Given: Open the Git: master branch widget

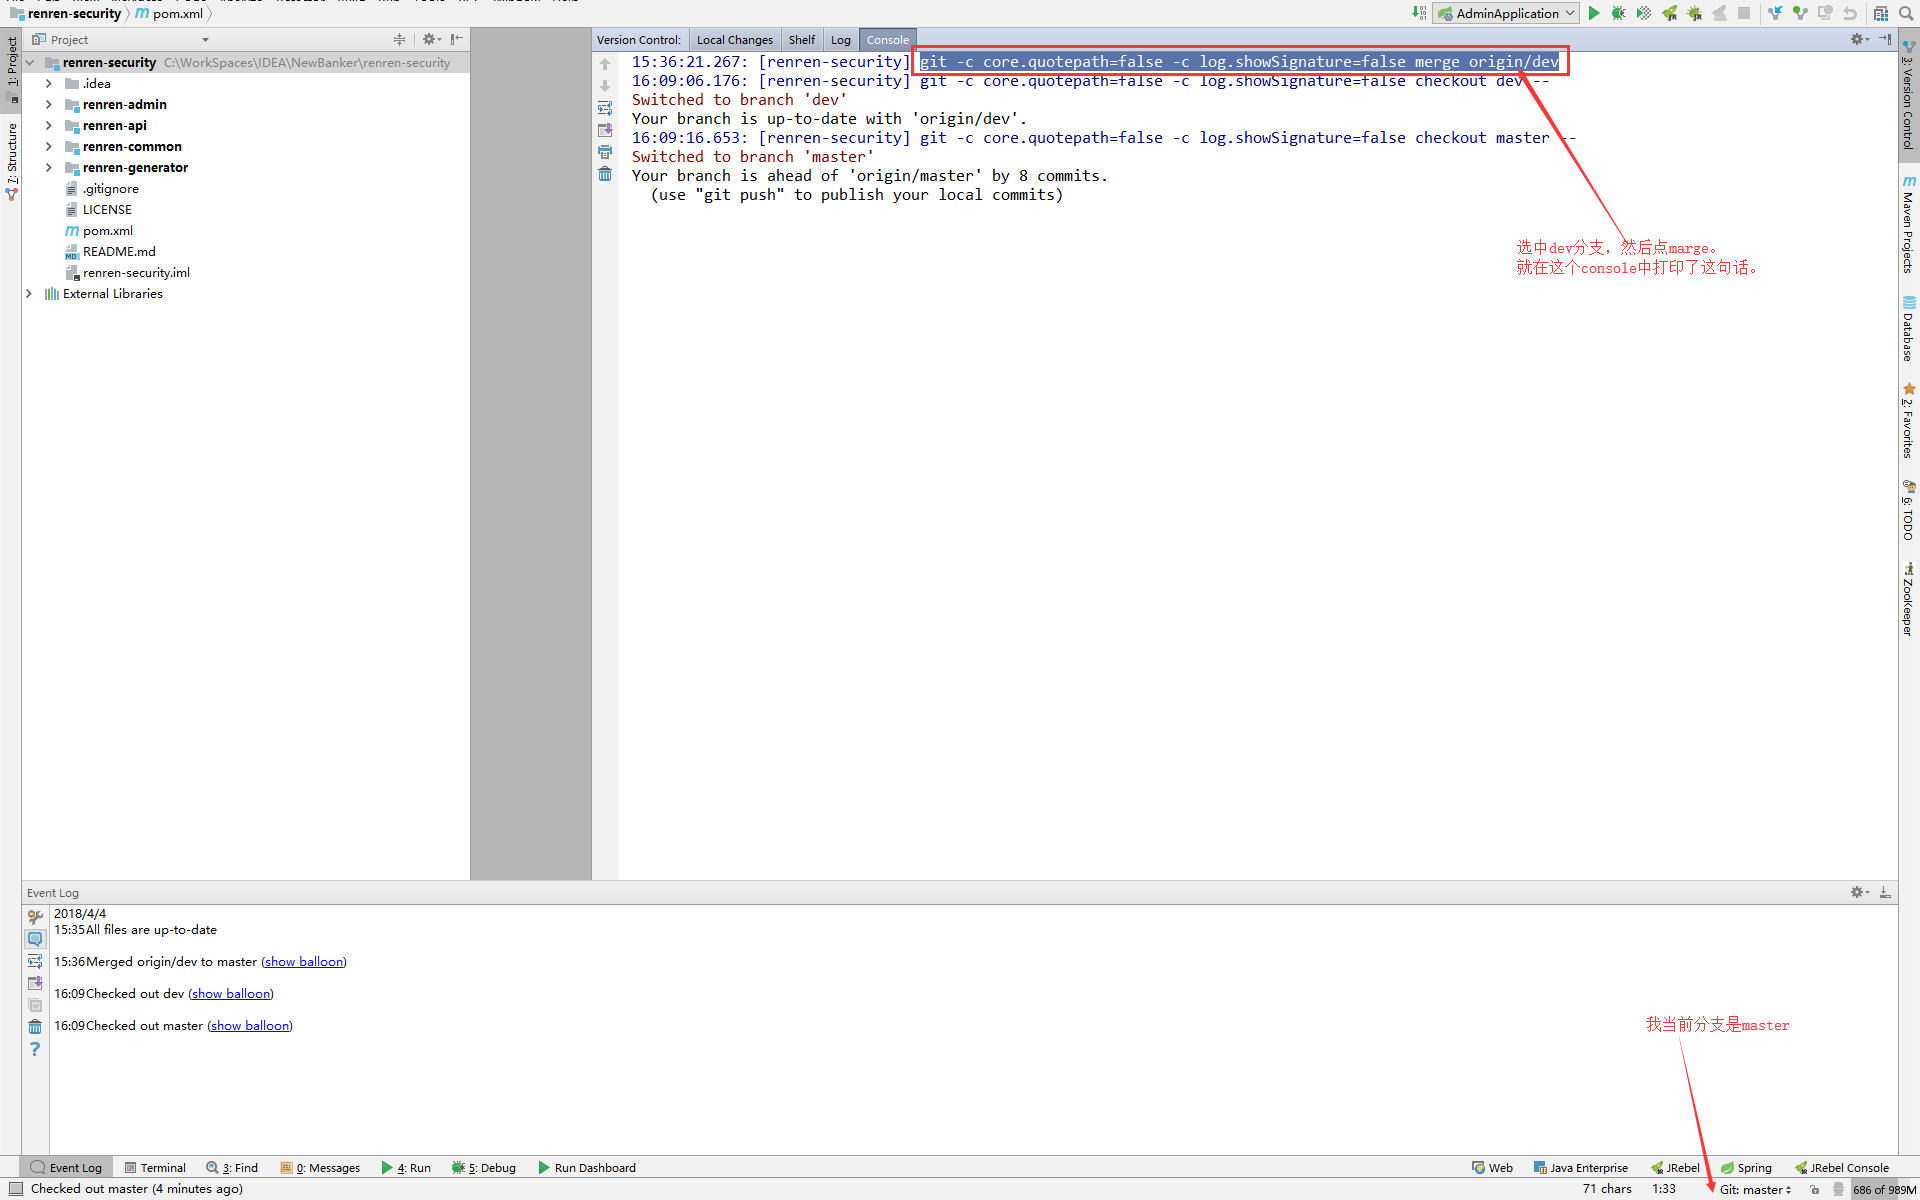Looking at the screenshot, I should pos(1755,1189).
